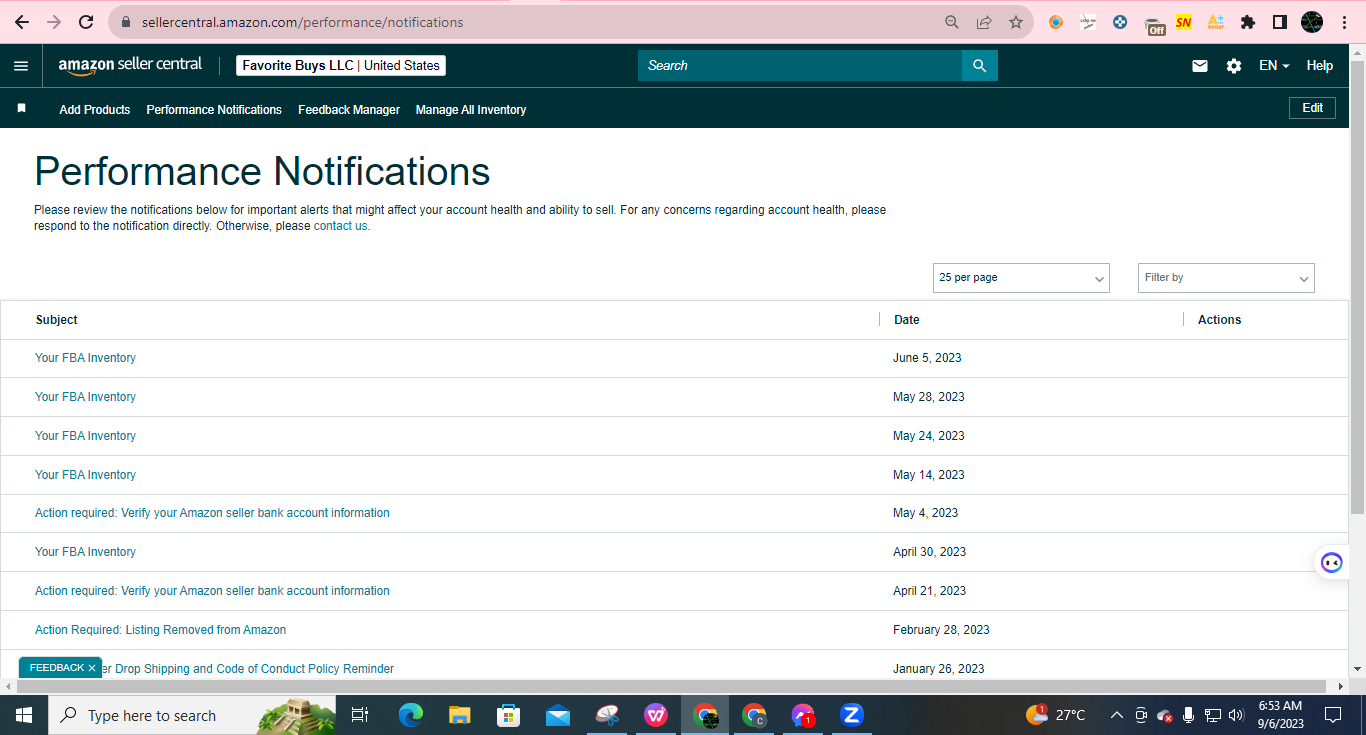Image resolution: width=1366 pixels, height=735 pixels.
Task: Click Help in the top bar
Action: pyautogui.click(x=1320, y=66)
